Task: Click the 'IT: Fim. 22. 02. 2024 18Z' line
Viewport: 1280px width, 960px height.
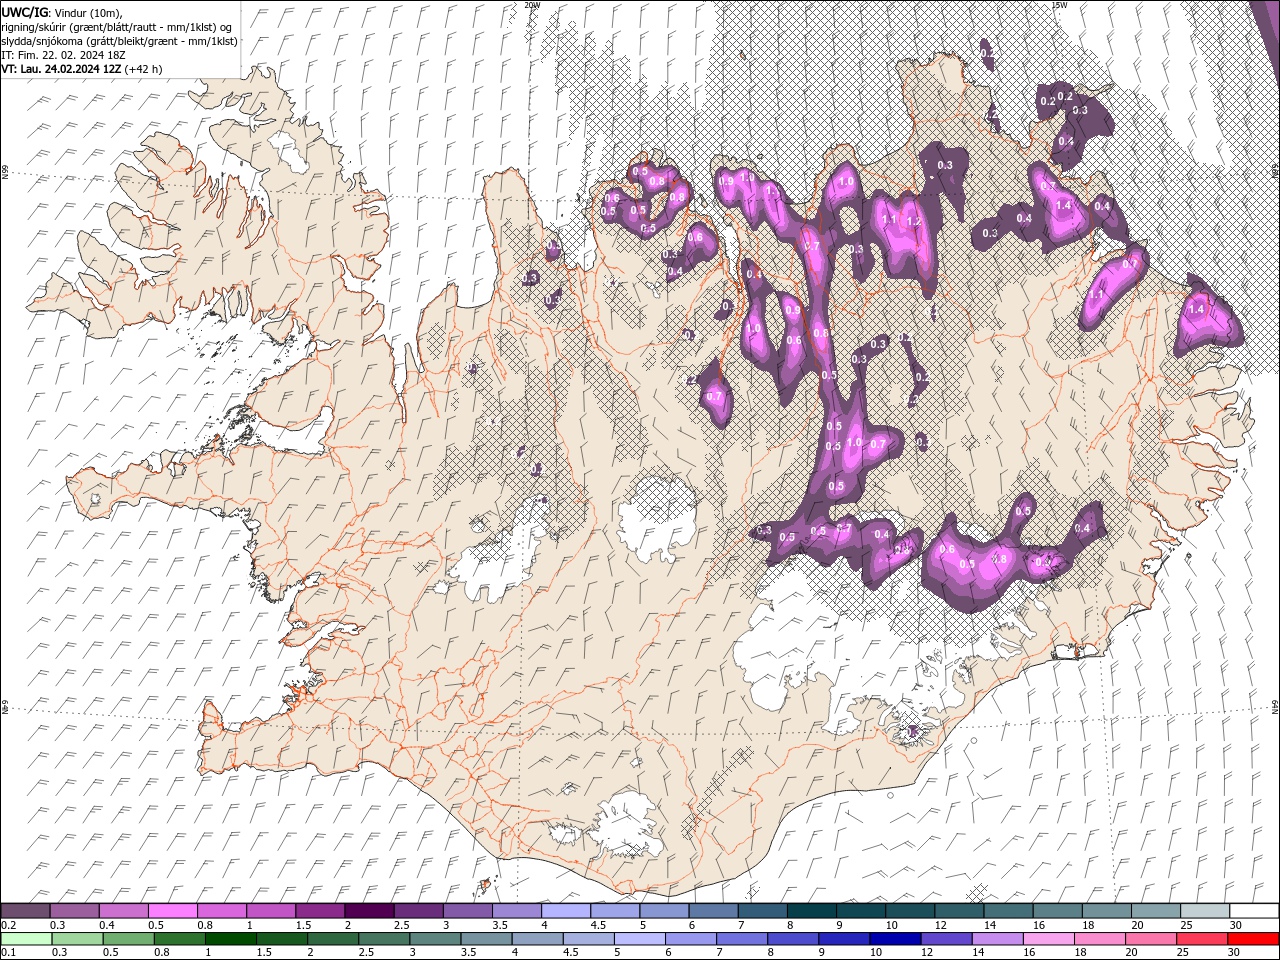Action: pyautogui.click(x=63, y=55)
